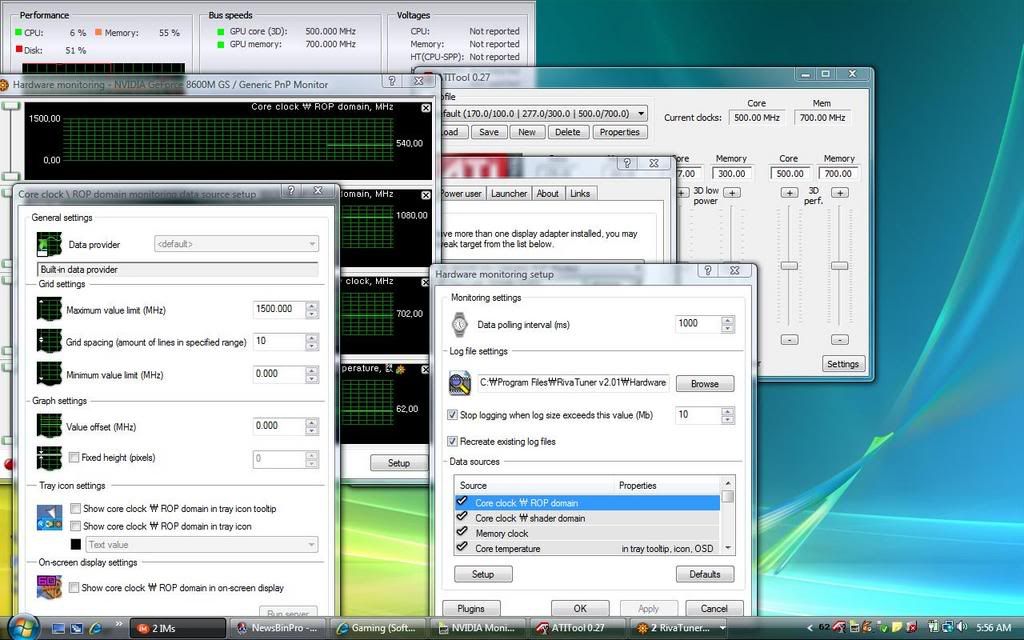The width and height of the screenshot is (1024, 640).
Task: Uncheck Stop logging when log size exceeds value
Action: 452,415
